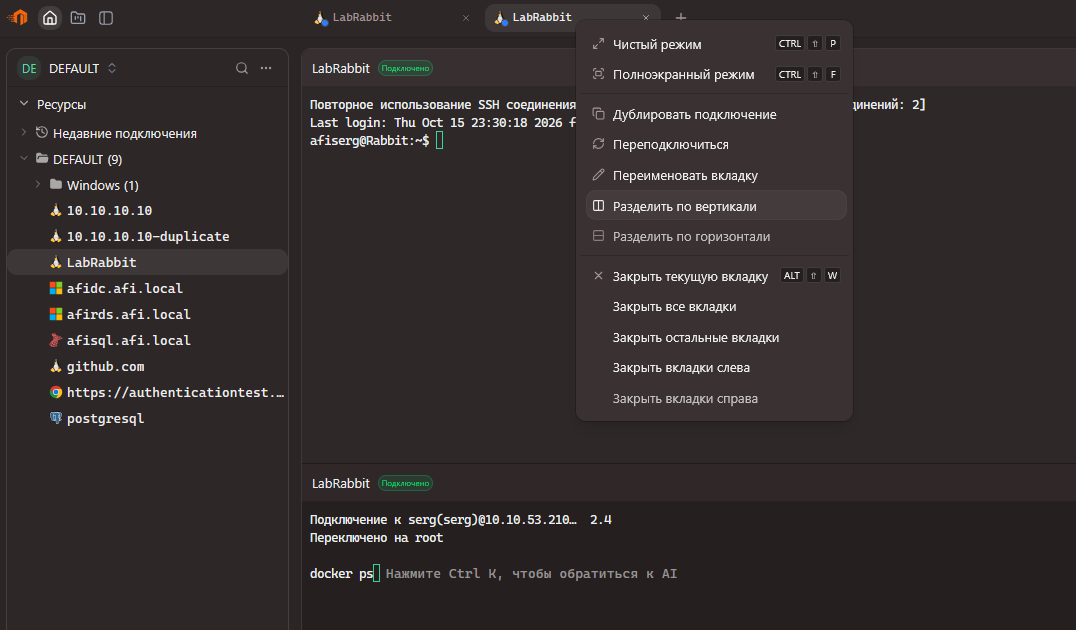This screenshot has height=630, width=1076.
Task: Select Закрыть остальные вкладки
Action: point(716,338)
